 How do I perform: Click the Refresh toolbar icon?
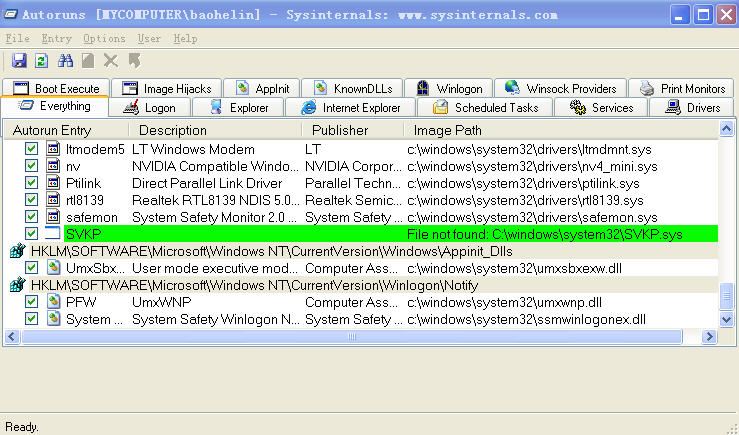(x=41, y=60)
